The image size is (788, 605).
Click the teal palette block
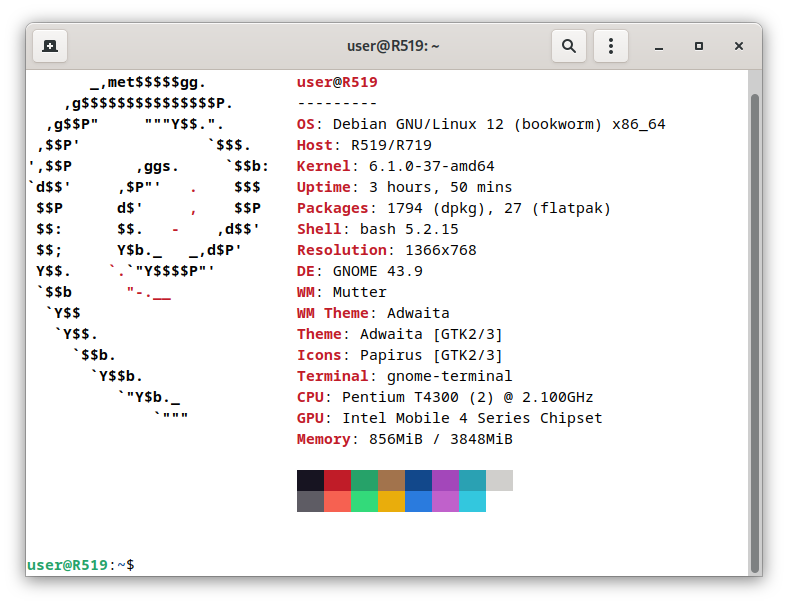coord(472,480)
